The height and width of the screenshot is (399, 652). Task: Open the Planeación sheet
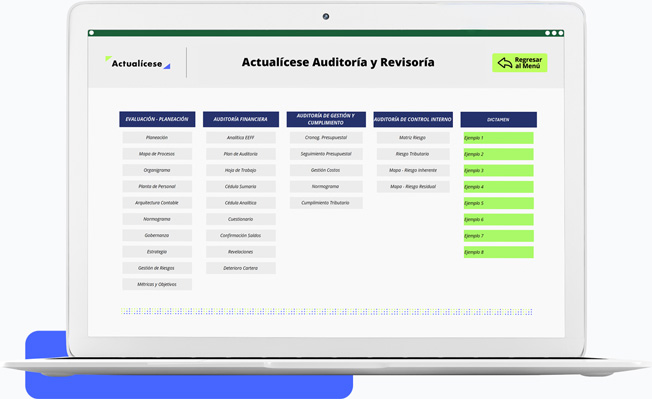click(157, 138)
